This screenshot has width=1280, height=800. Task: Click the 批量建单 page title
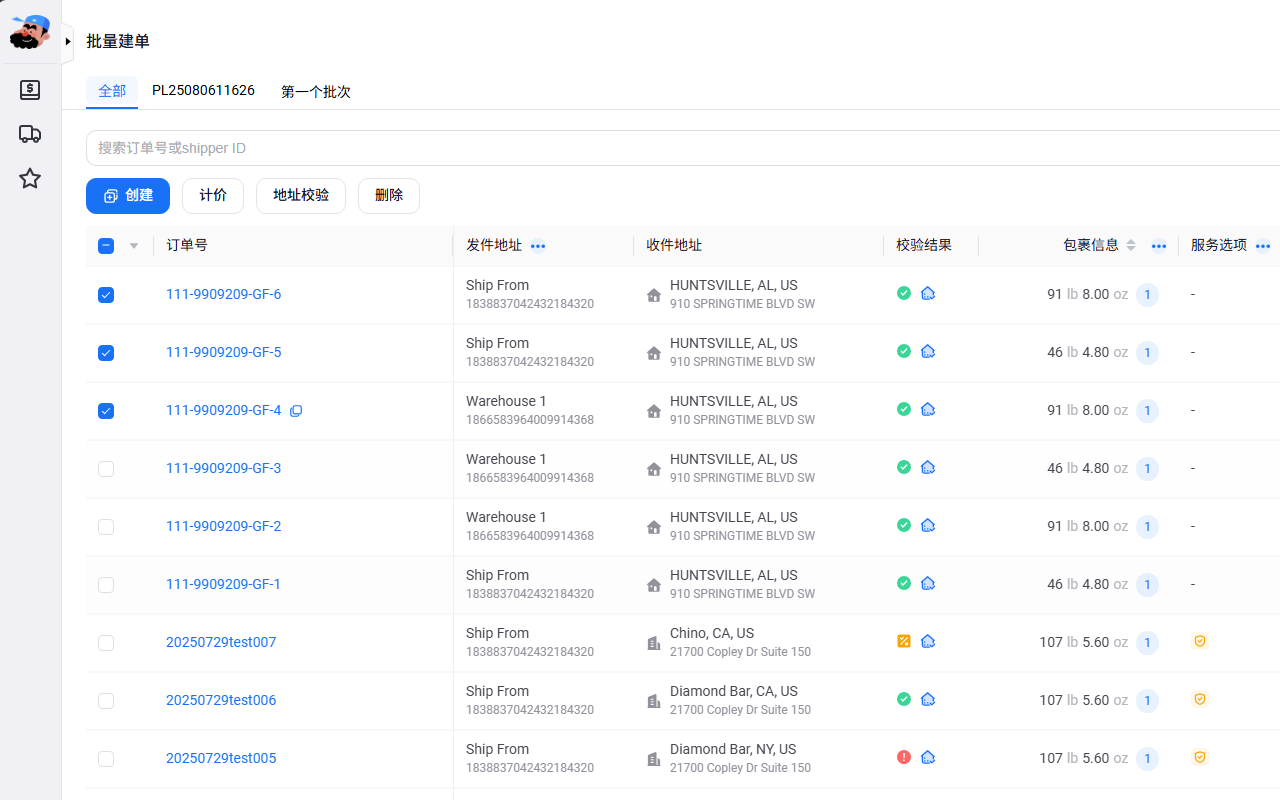point(118,41)
